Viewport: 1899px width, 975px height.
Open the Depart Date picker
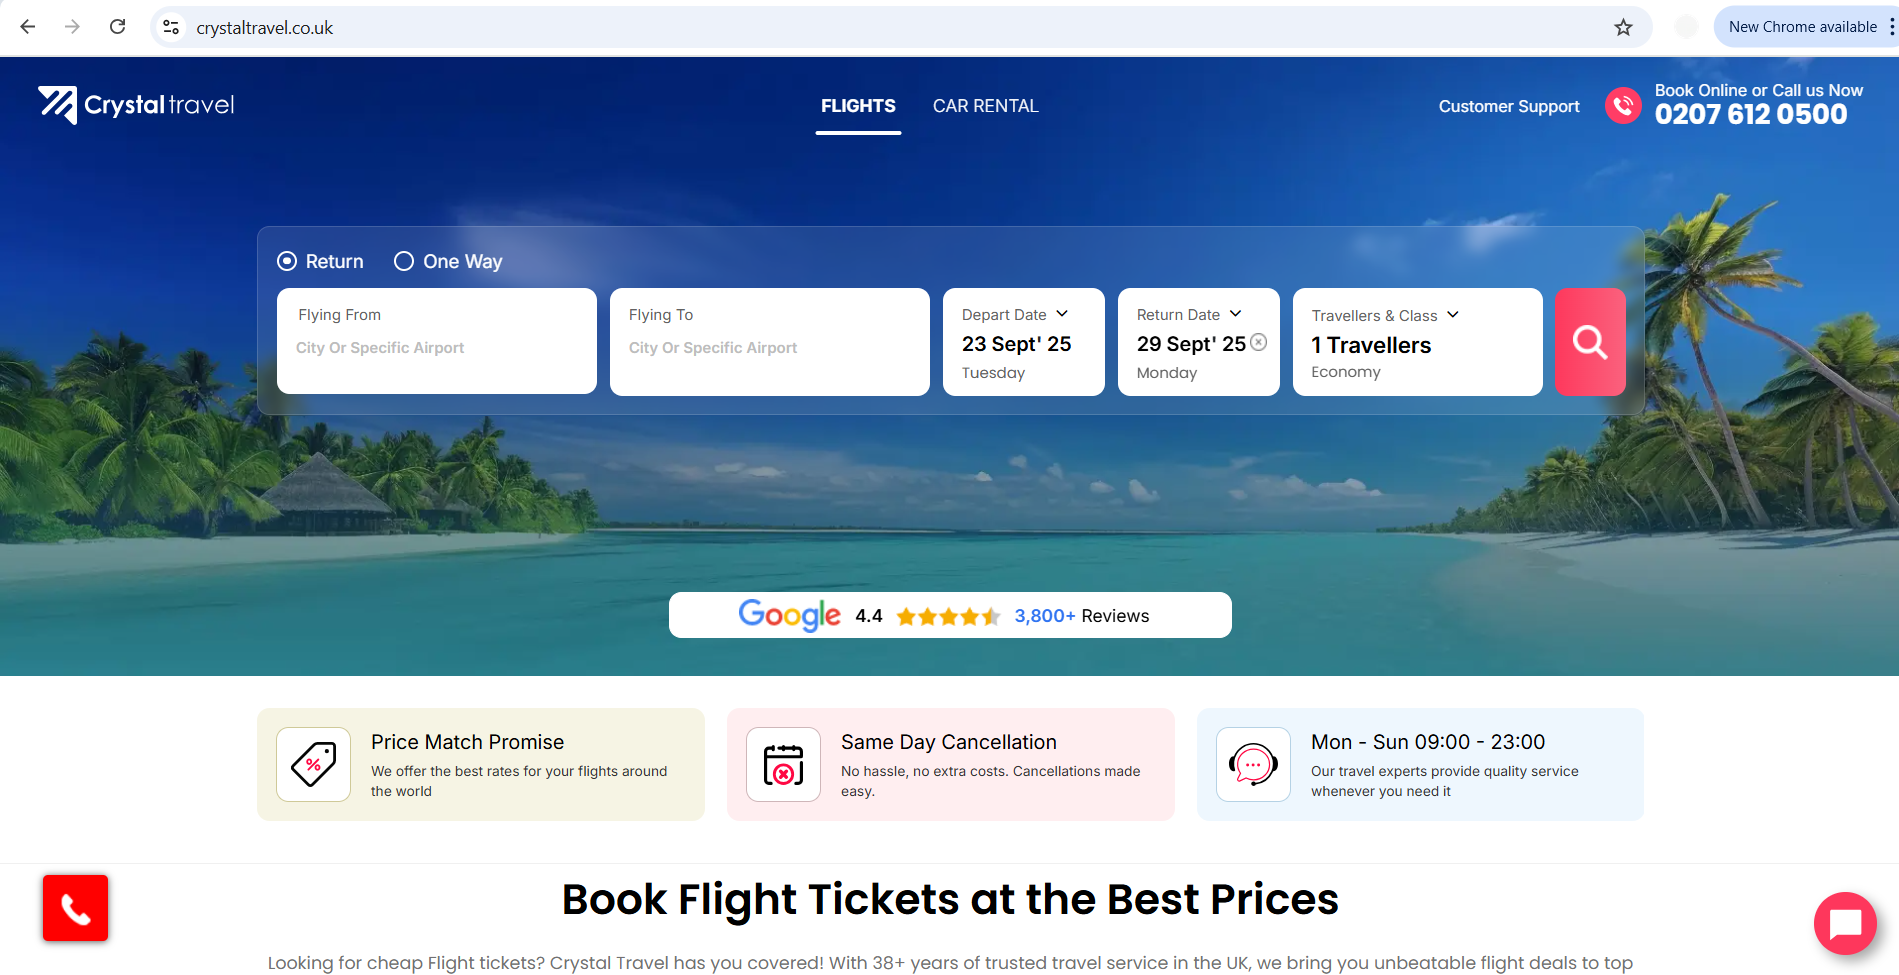click(x=1023, y=342)
